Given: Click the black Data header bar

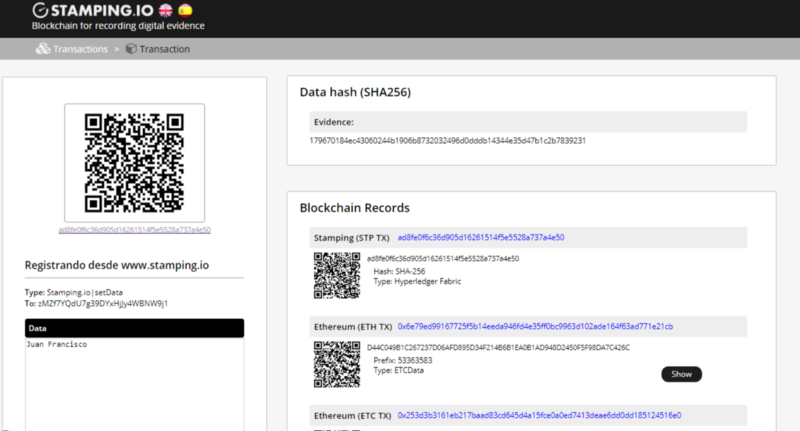Looking at the screenshot, I should [x=134, y=328].
